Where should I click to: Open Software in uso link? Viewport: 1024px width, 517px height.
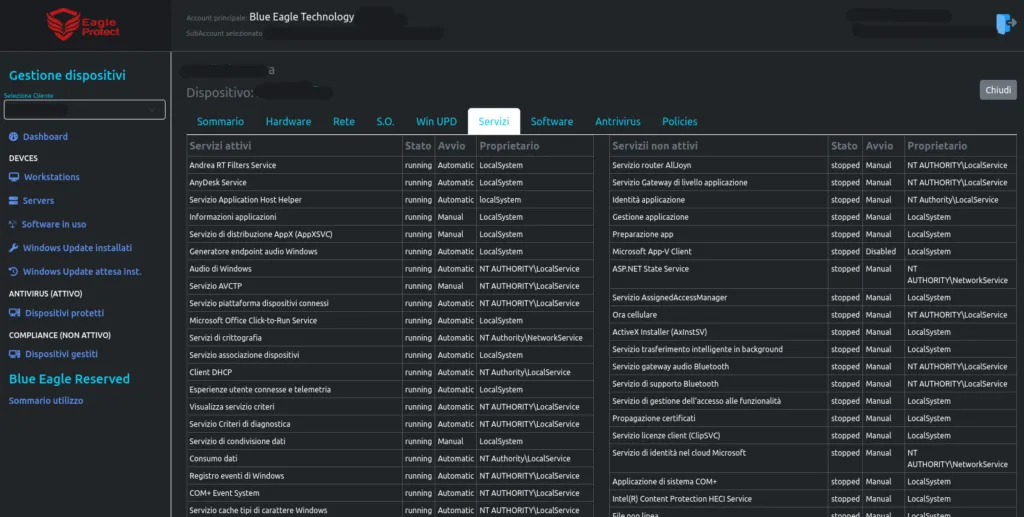54,224
